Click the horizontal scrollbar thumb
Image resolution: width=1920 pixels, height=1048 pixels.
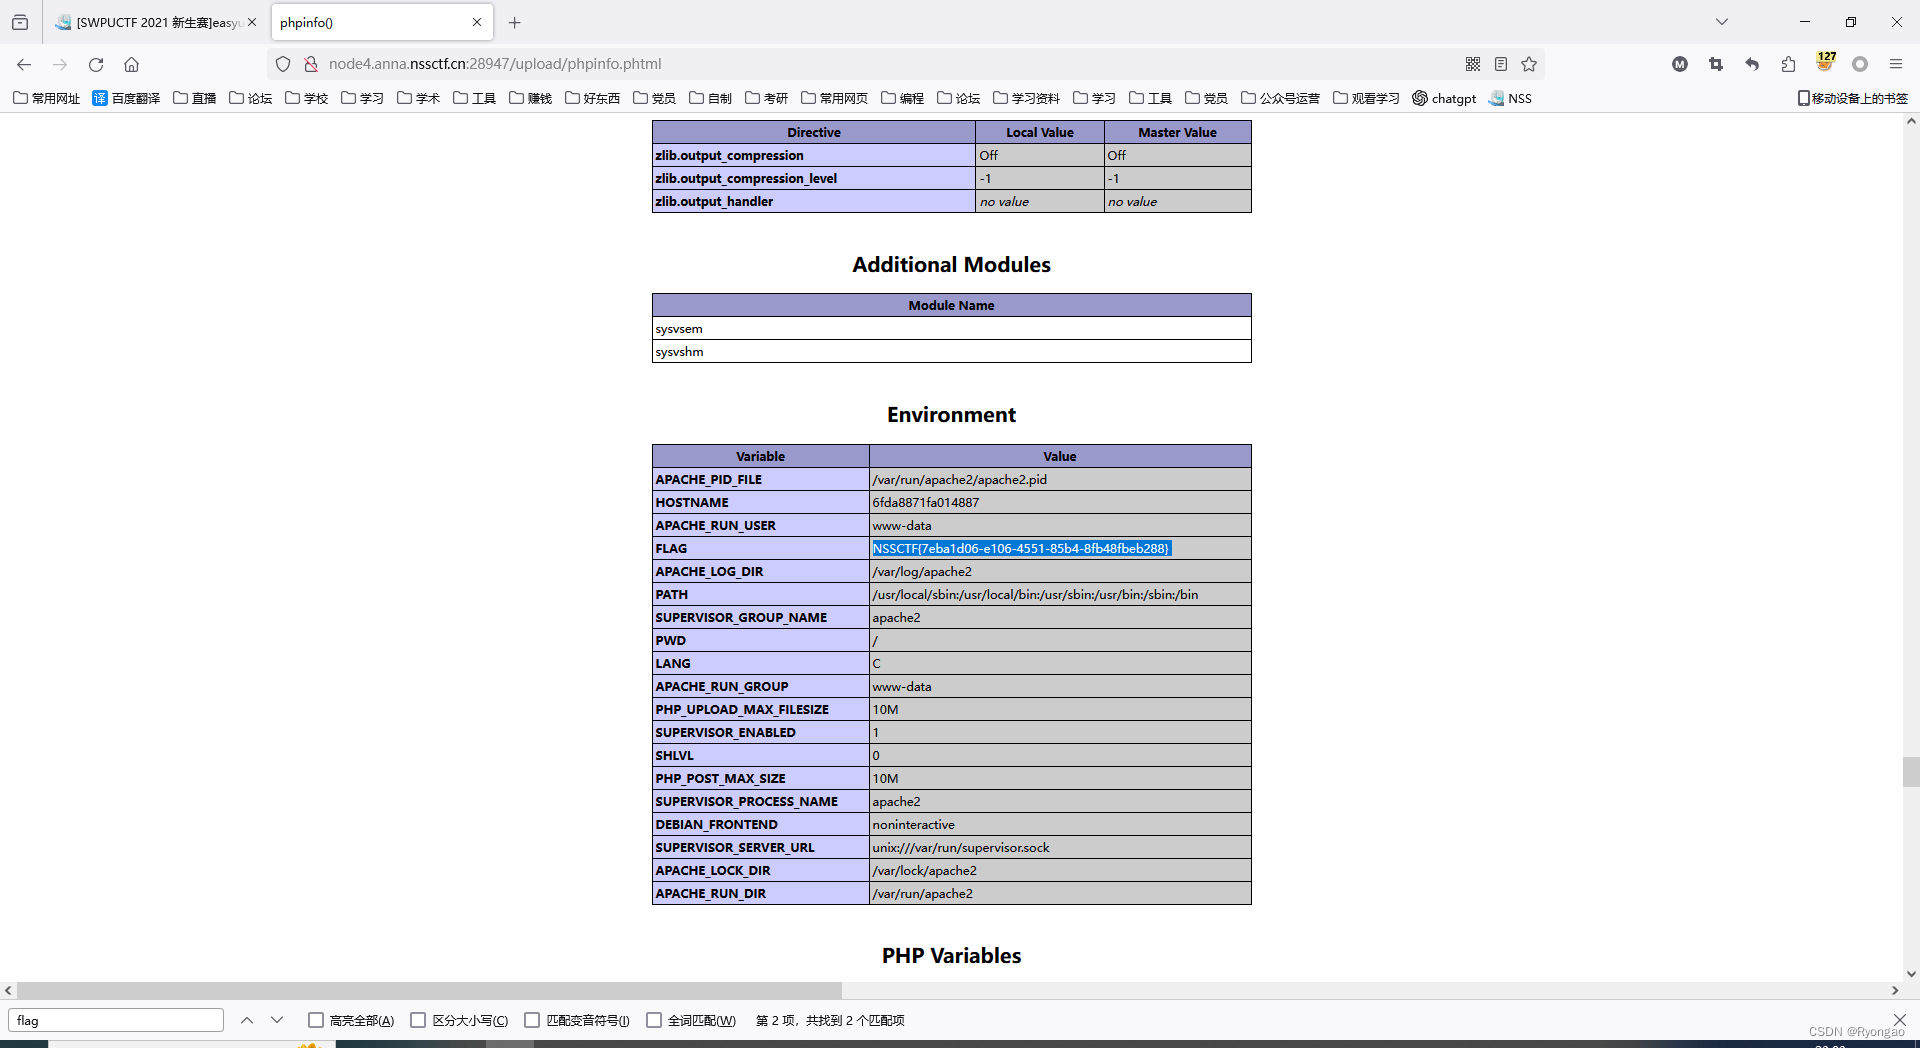pyautogui.click(x=429, y=990)
